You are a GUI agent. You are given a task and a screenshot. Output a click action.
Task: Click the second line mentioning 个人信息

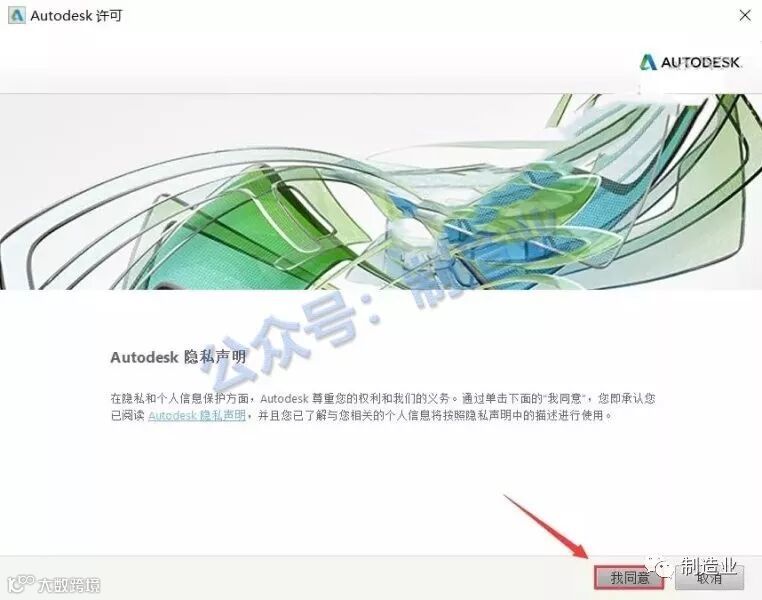tap(361, 415)
